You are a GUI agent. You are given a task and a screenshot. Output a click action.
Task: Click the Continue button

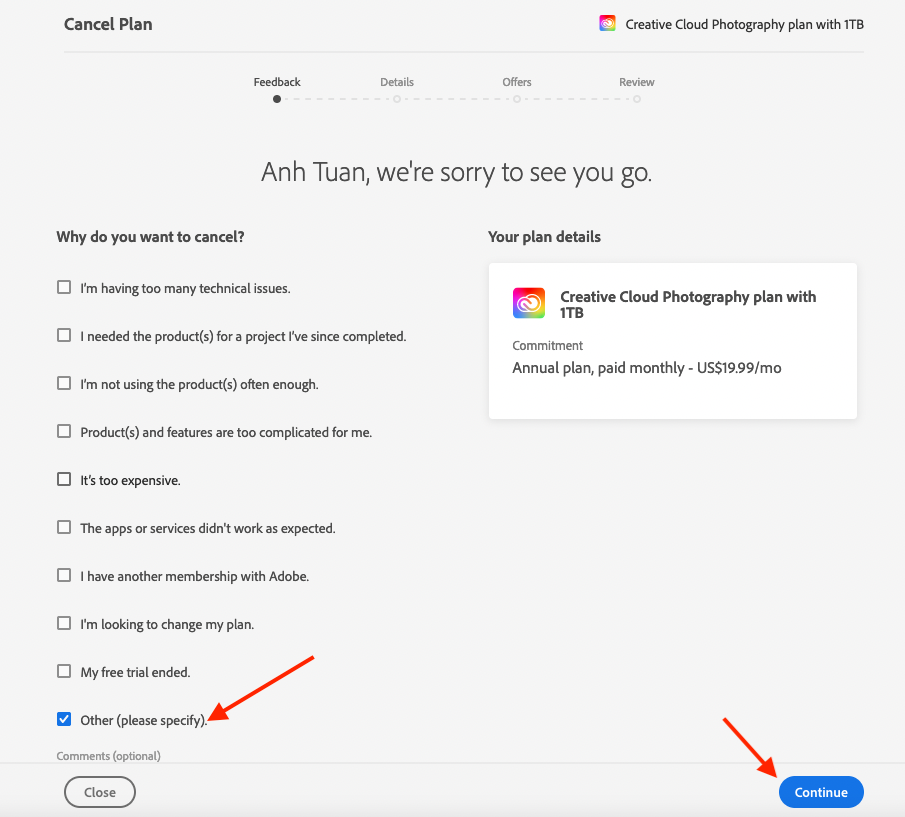click(x=820, y=791)
